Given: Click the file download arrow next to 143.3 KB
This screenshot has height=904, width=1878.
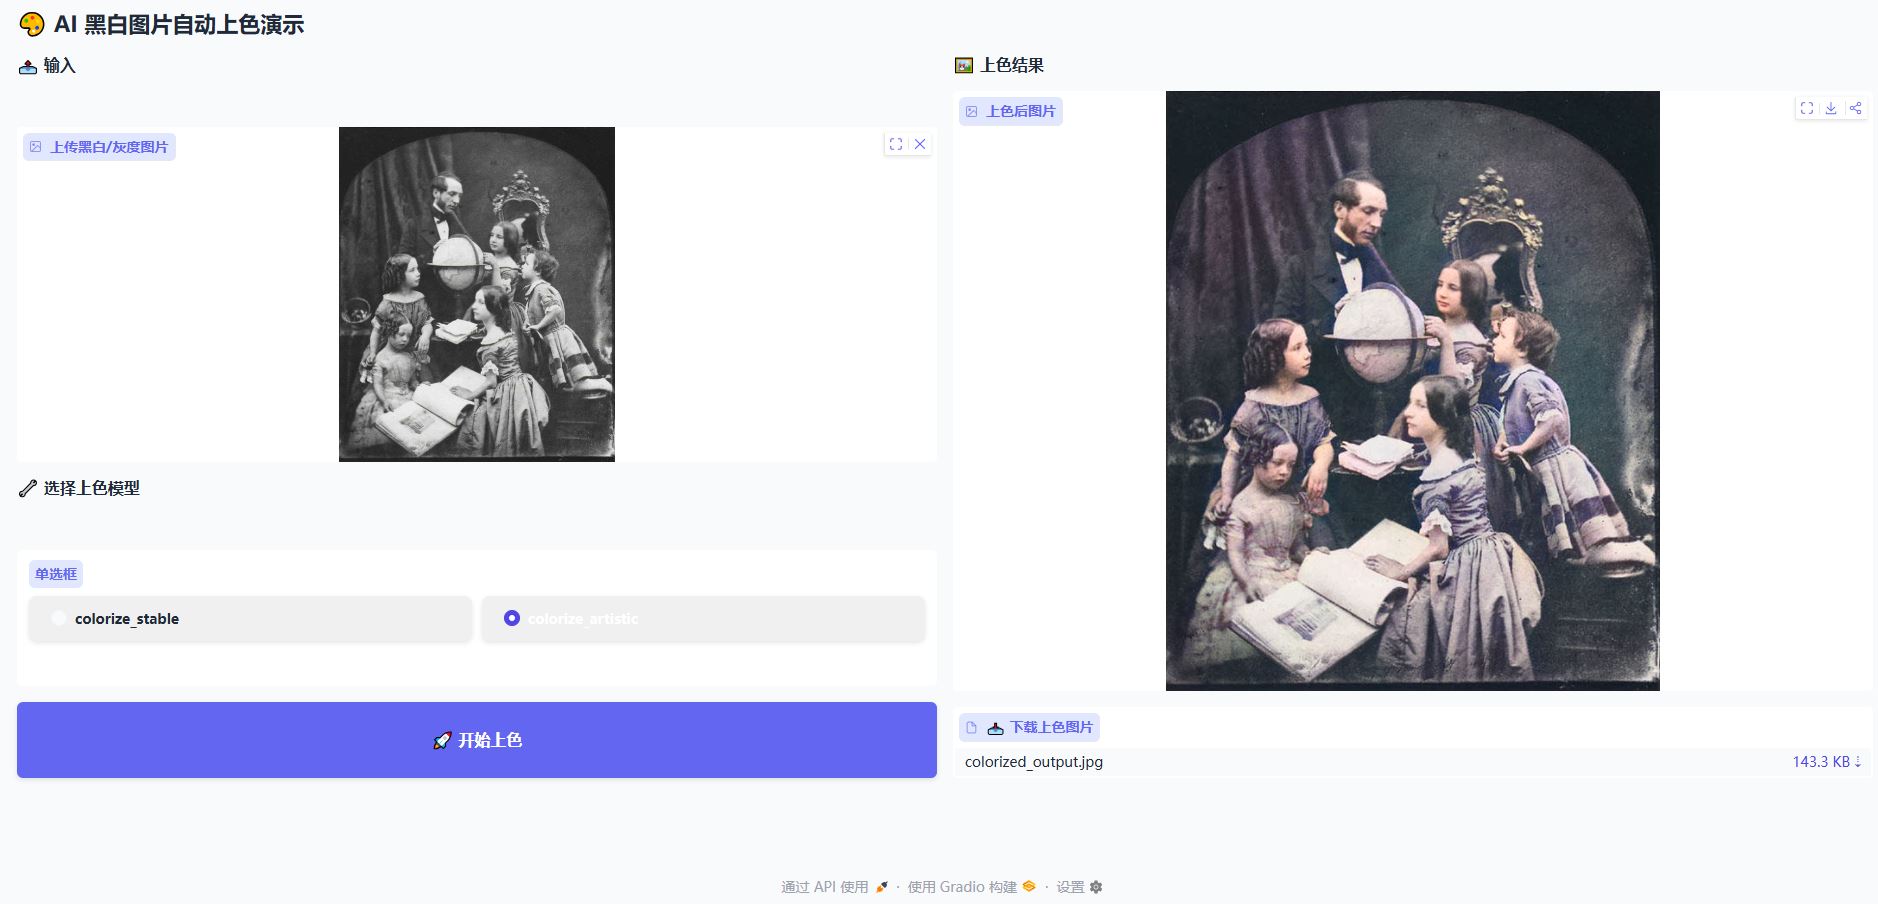Looking at the screenshot, I should (1858, 762).
